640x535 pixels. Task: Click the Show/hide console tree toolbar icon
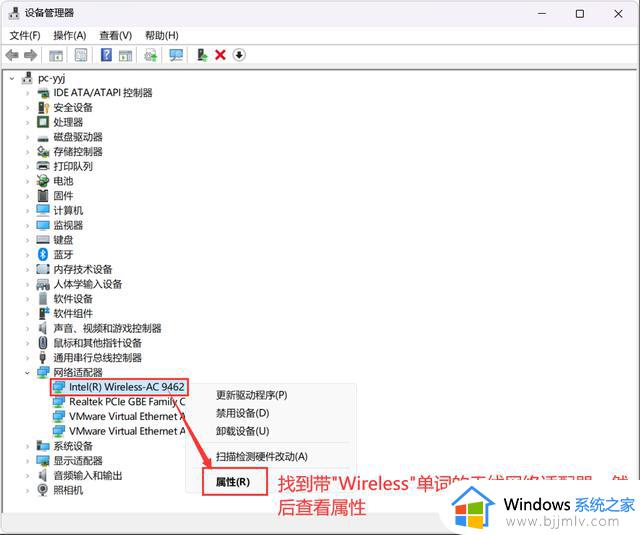click(x=56, y=55)
